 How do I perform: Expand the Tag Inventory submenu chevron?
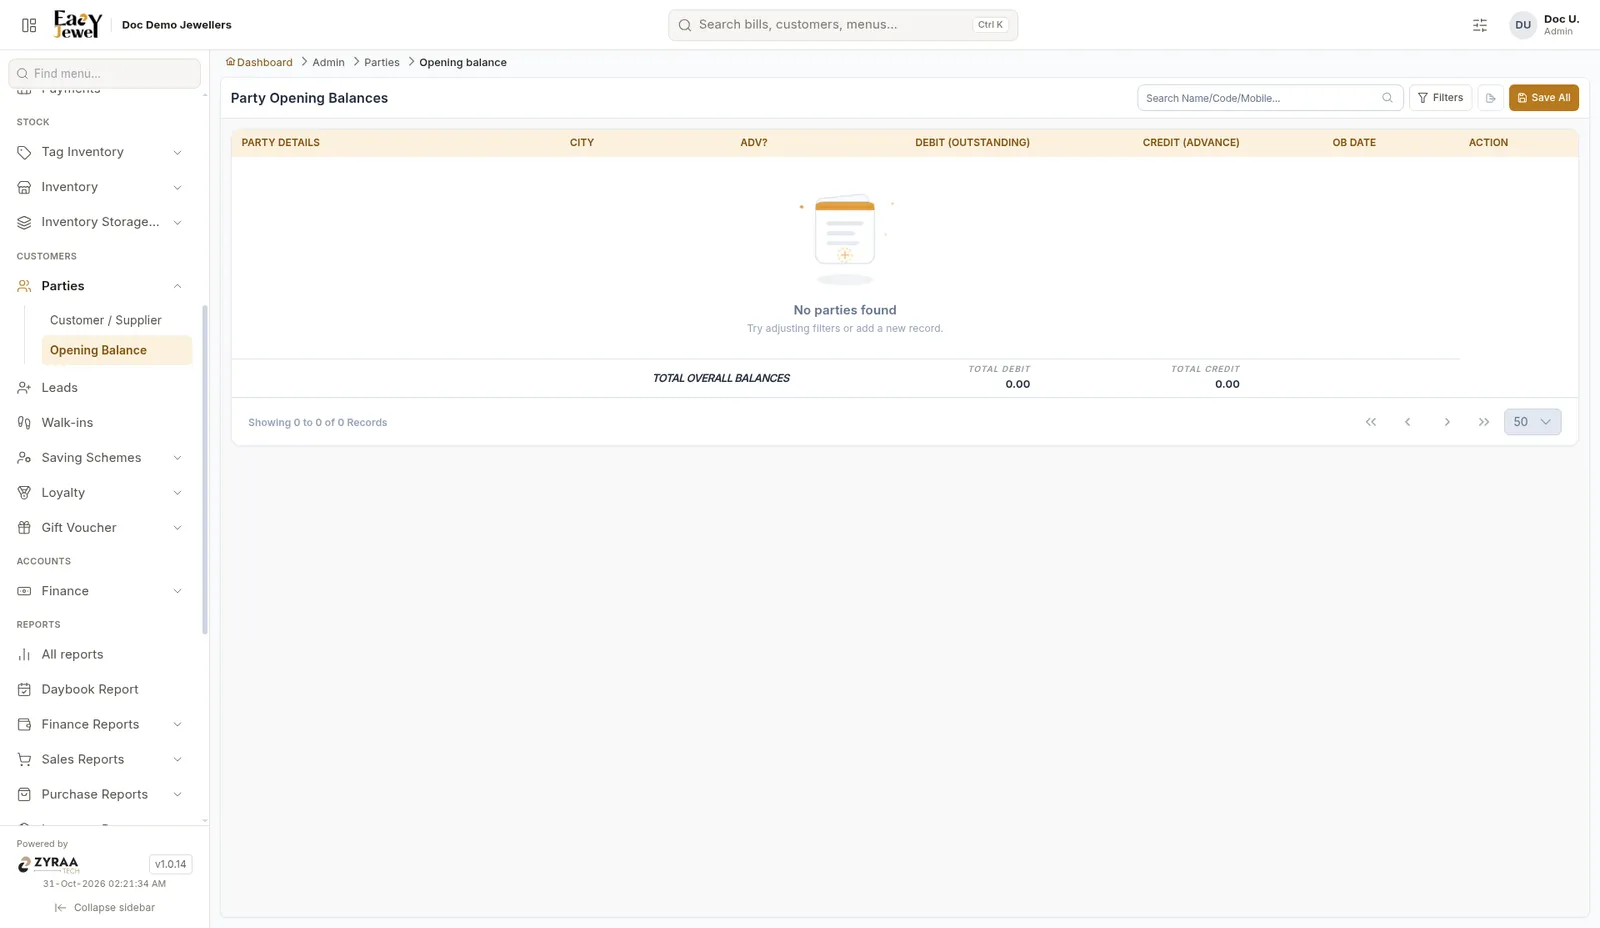click(177, 152)
